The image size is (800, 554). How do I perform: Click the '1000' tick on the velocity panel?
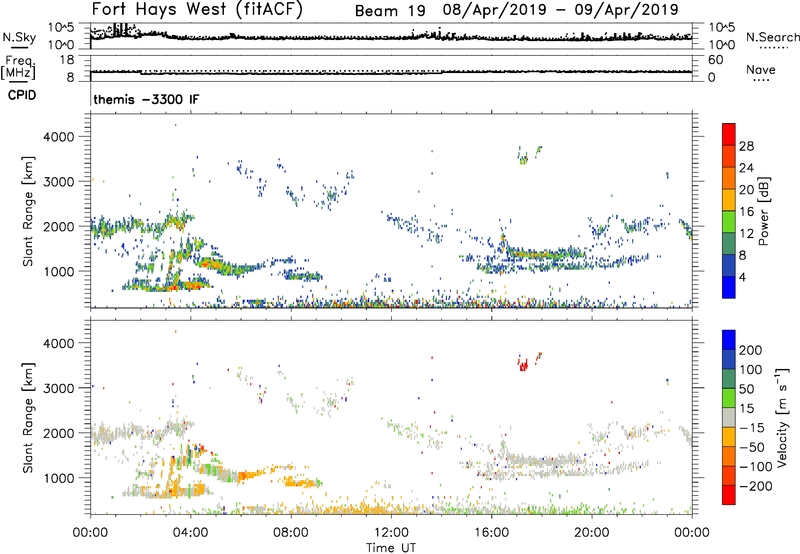point(59,478)
